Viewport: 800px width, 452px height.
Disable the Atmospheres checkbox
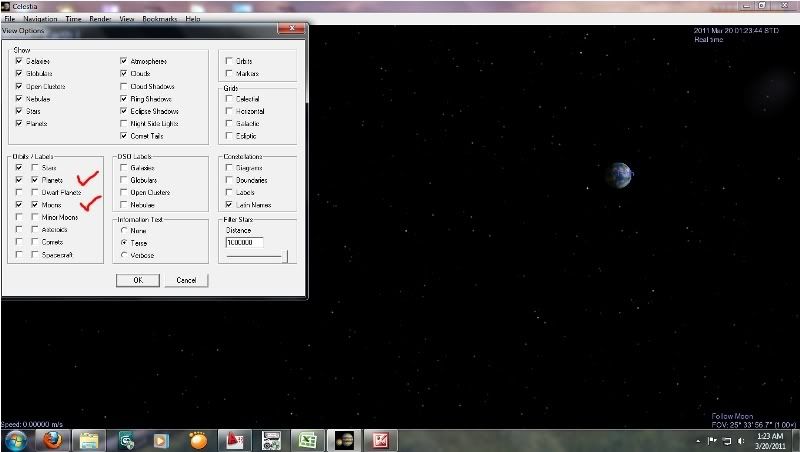pos(123,61)
